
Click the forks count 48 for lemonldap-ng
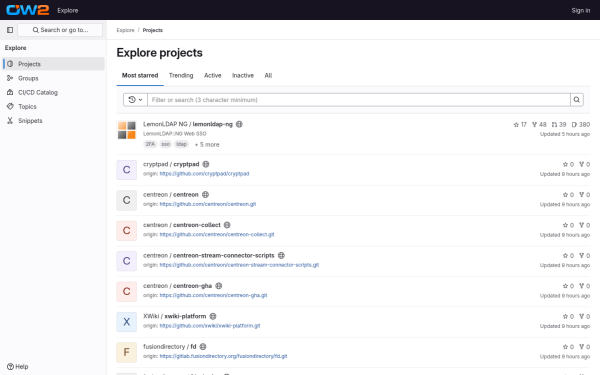pos(539,124)
